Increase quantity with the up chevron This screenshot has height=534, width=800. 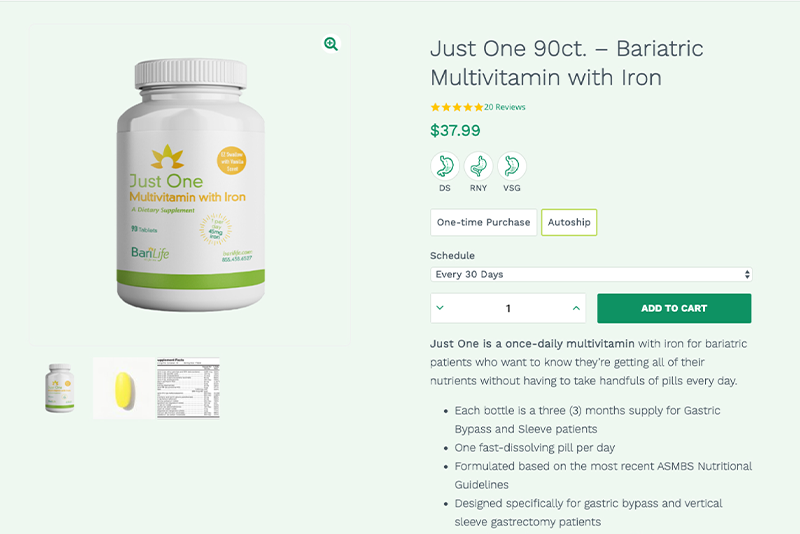[x=576, y=308]
